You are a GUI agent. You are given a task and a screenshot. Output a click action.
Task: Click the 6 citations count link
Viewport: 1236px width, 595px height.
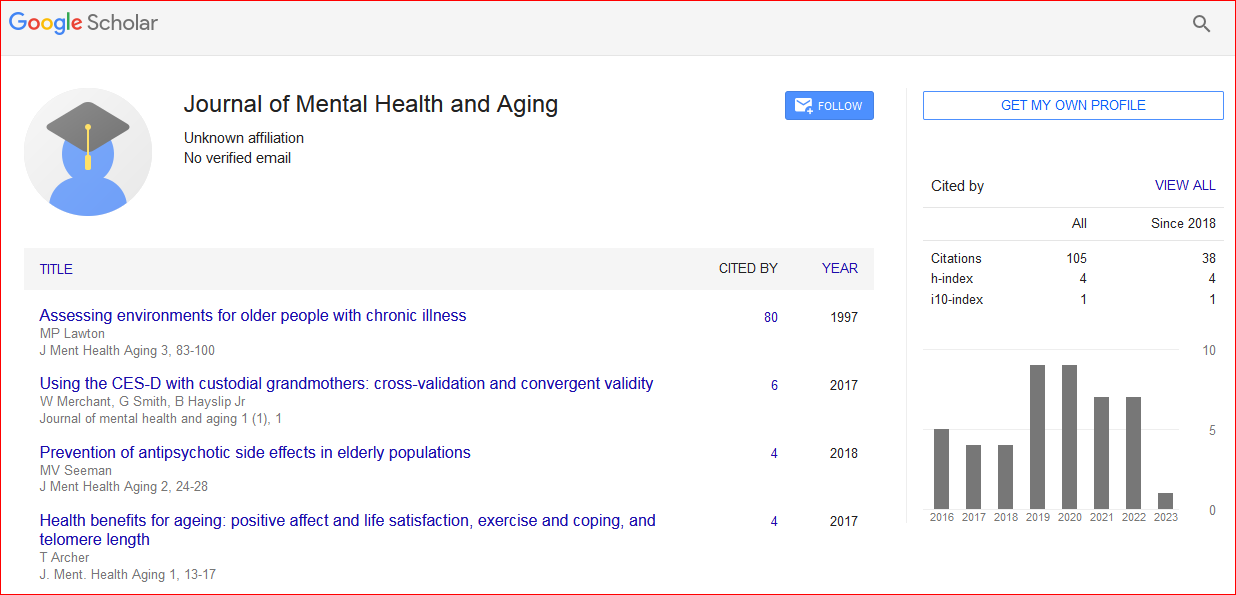[x=774, y=385]
